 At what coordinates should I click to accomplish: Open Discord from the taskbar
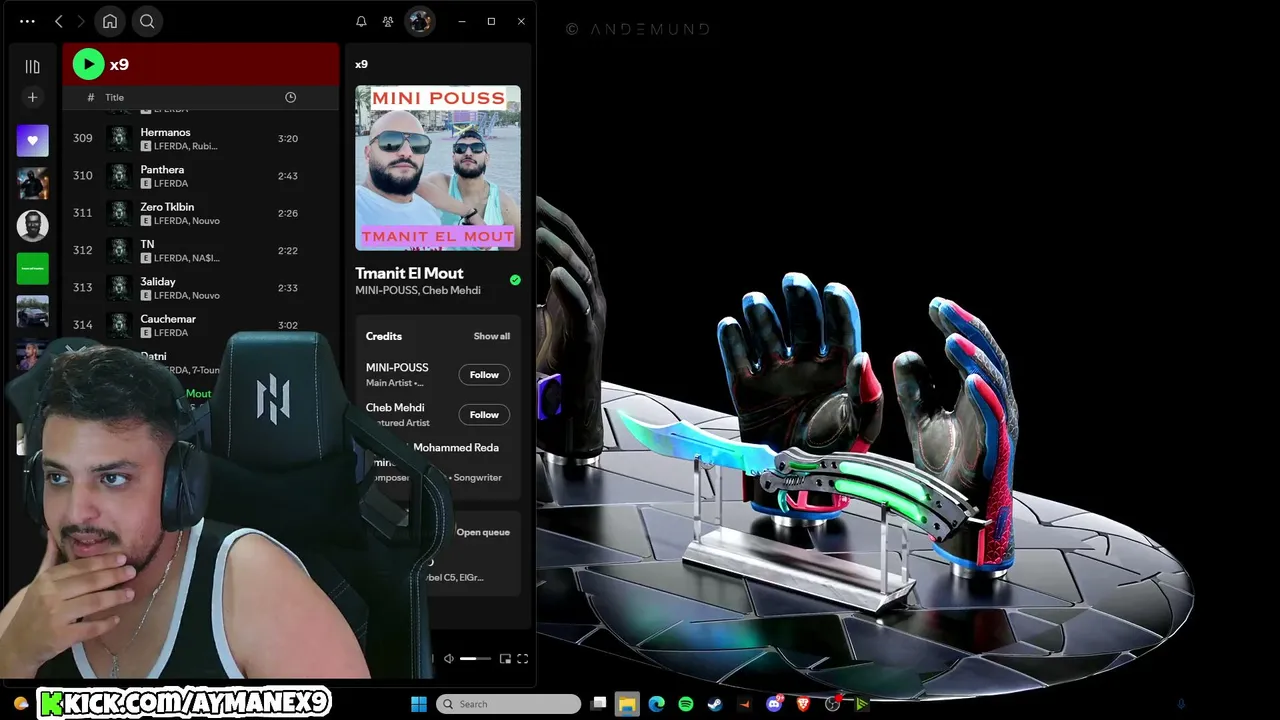774,703
